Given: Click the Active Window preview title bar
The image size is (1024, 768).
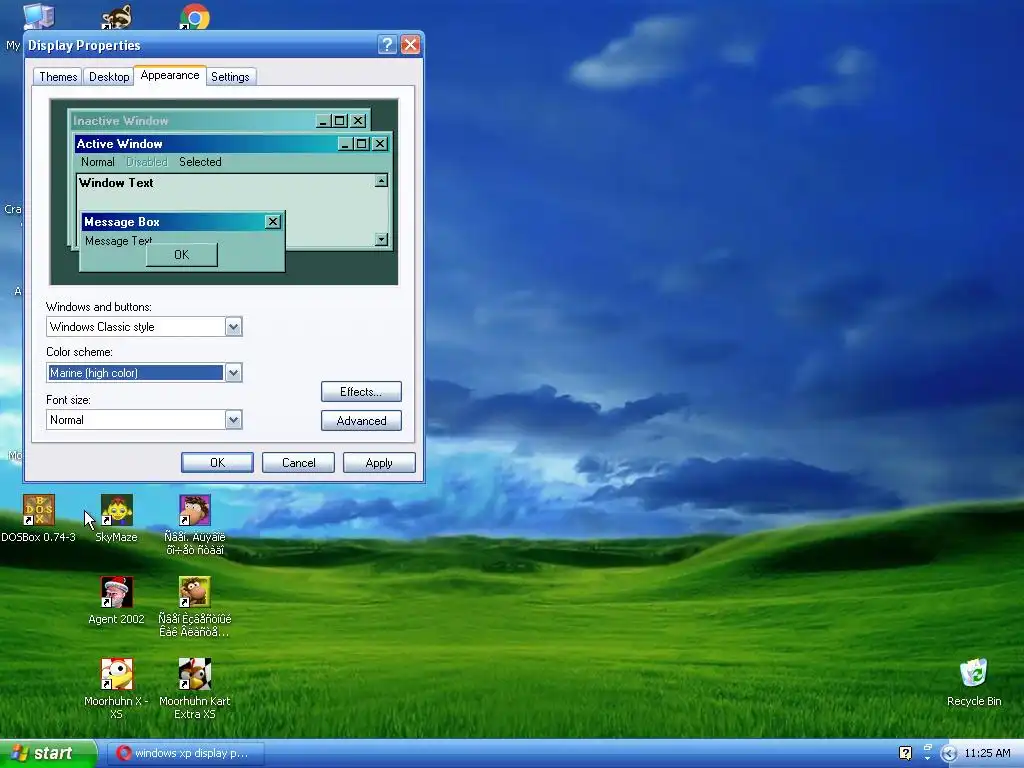Looking at the screenshot, I should [232, 144].
